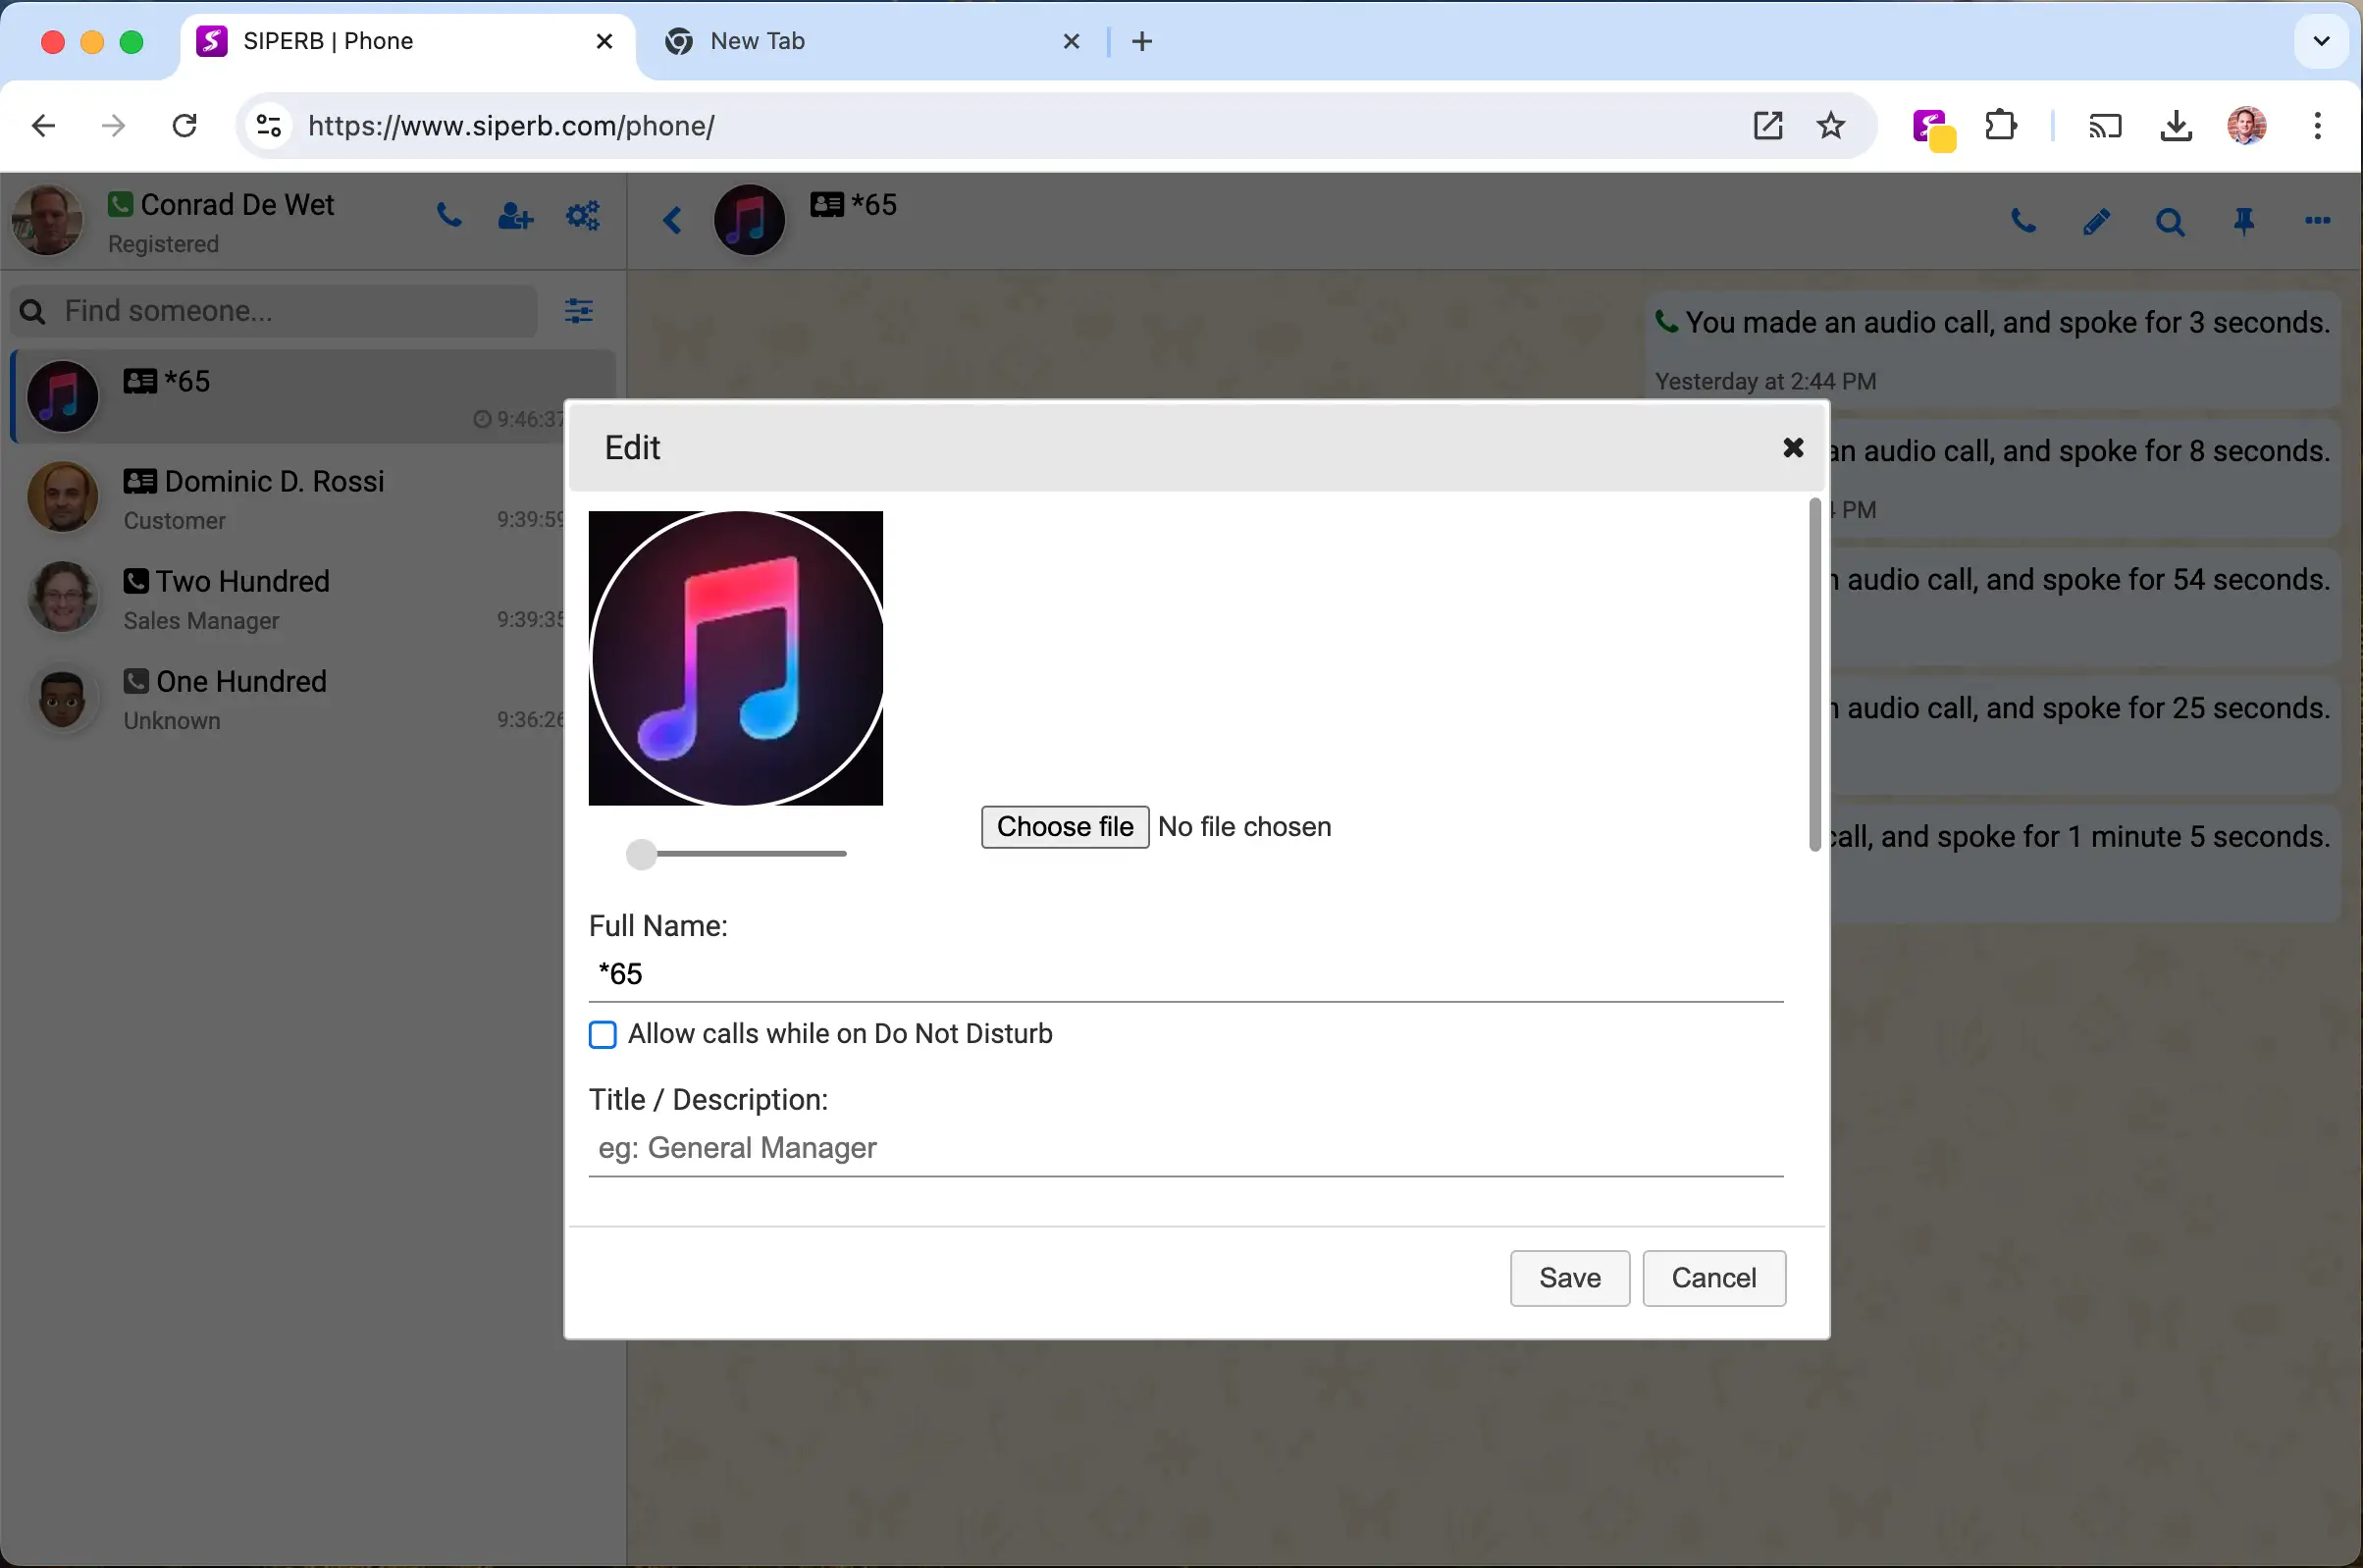The height and width of the screenshot is (1568, 2363).
Task: Open the more options ellipsis menu
Action: [x=2318, y=221]
